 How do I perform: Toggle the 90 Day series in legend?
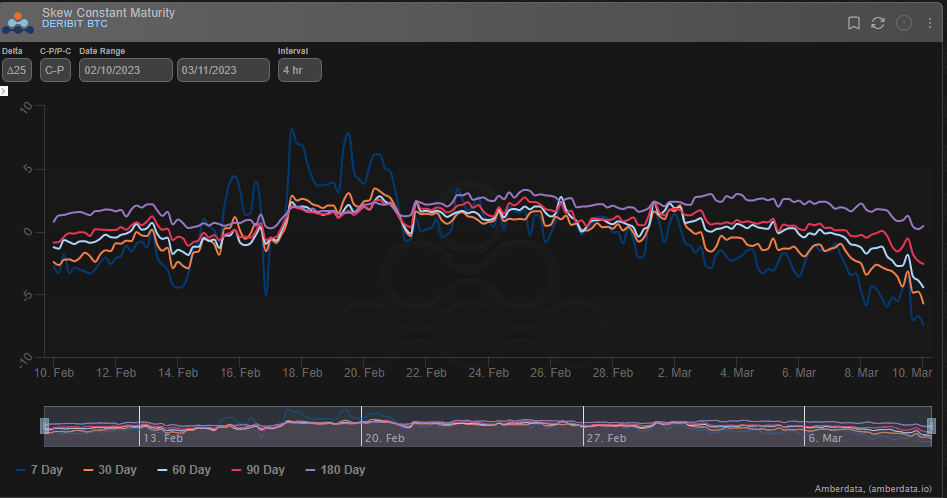tap(258, 470)
